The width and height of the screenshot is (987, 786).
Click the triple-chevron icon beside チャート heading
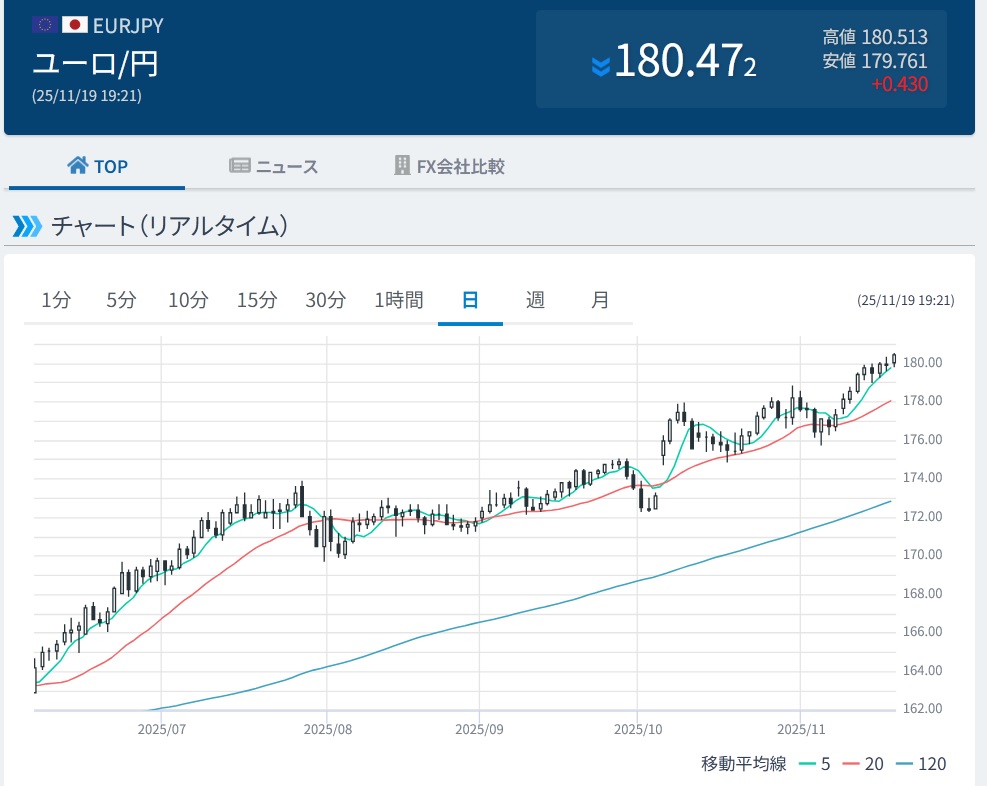27,226
